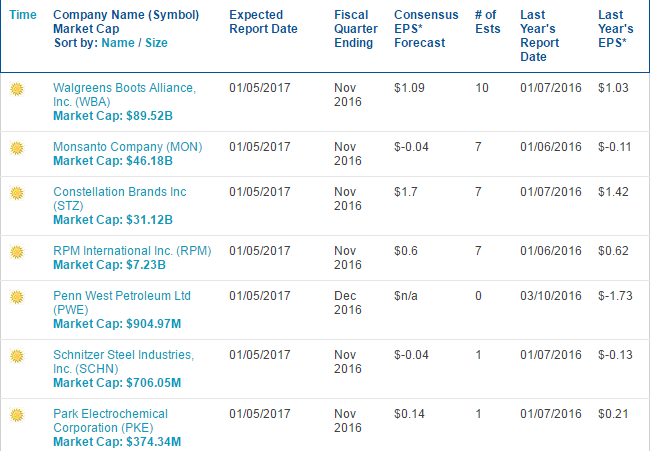Click the pre-market sun icon for Monsanto Company

[17, 148]
